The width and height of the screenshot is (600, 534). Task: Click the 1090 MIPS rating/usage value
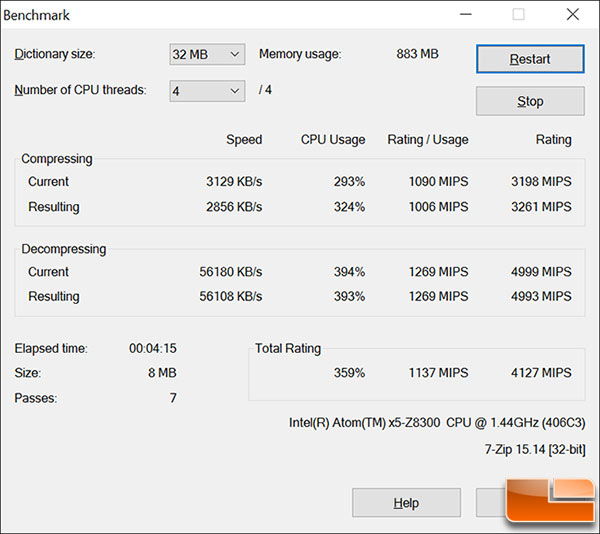point(439,181)
